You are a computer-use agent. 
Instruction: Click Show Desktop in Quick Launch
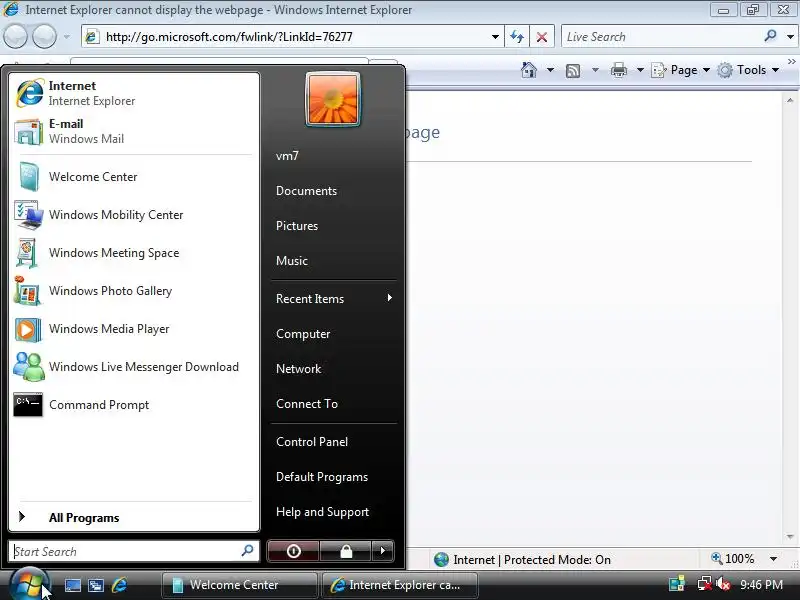click(x=72, y=585)
